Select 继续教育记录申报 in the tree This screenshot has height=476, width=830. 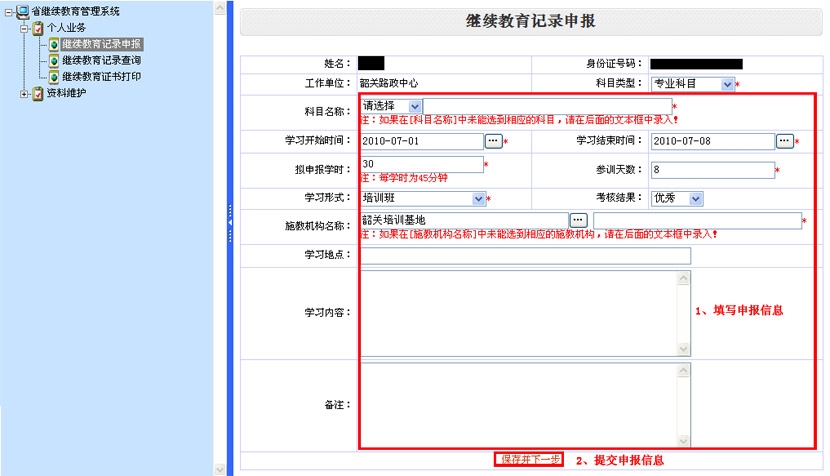(101, 44)
